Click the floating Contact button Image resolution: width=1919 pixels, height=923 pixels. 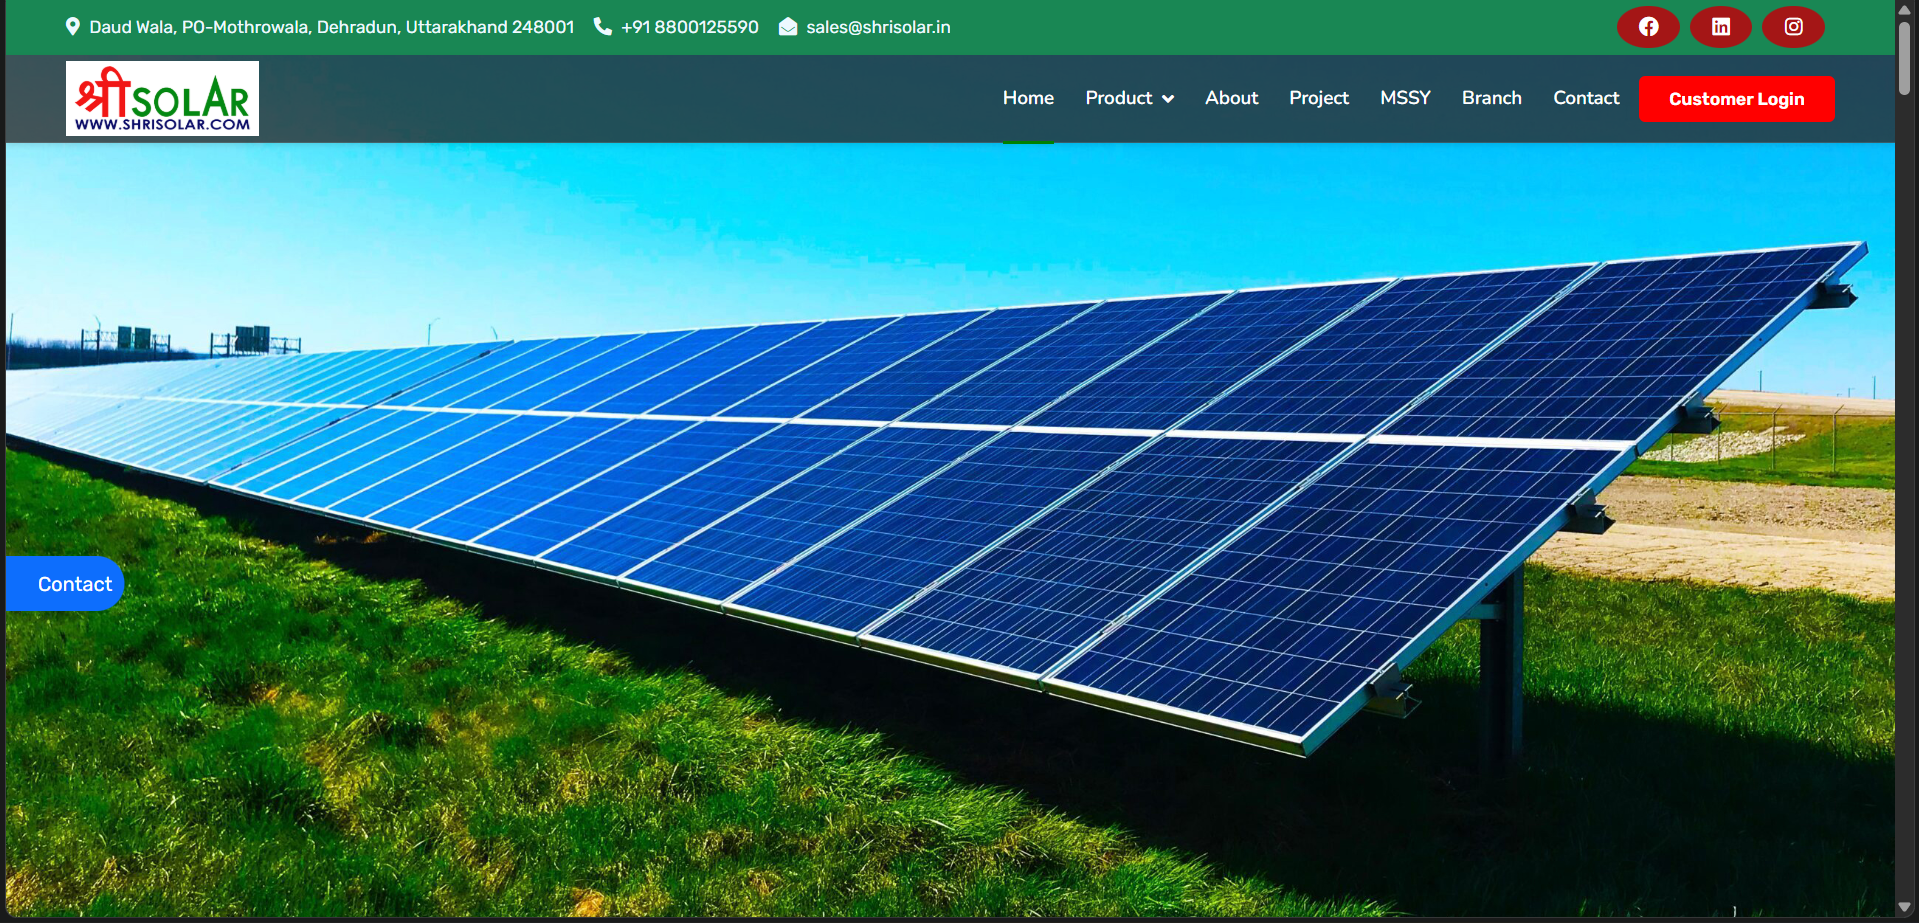pyautogui.click(x=65, y=583)
